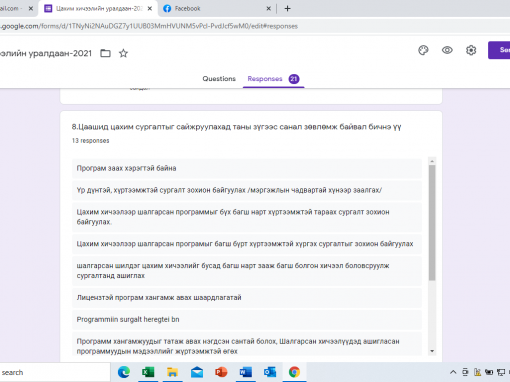Image resolution: width=510 pixels, height=382 pixels.
Task: Switch to the Questions tab
Action: click(219, 79)
